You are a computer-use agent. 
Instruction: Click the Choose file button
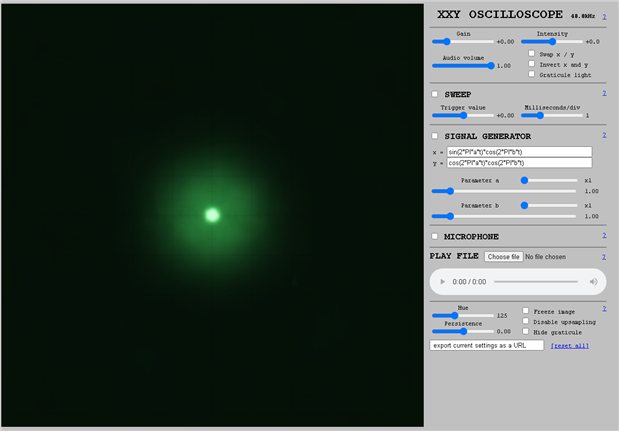click(504, 257)
